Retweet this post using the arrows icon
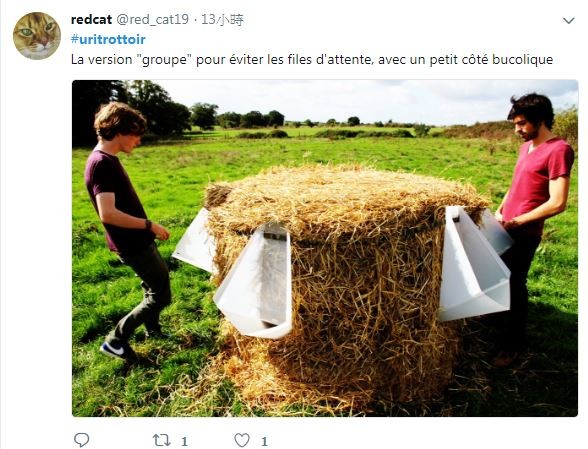 162,440
